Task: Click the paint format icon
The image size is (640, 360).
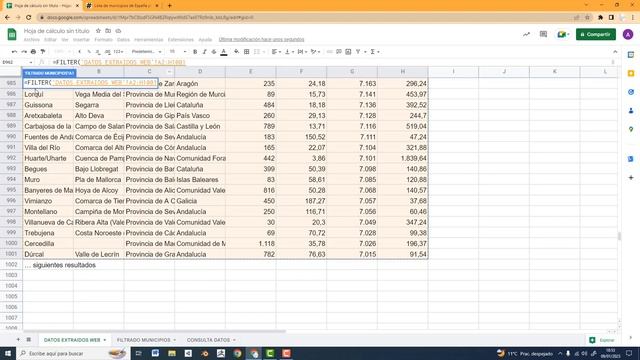Action: point(43,52)
